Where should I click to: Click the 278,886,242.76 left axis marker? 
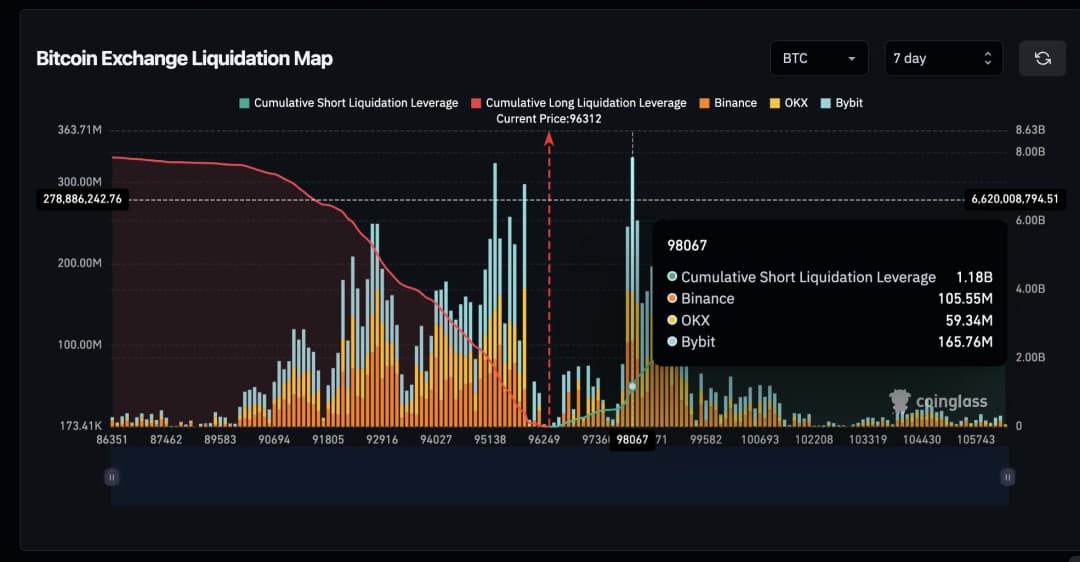(83, 199)
